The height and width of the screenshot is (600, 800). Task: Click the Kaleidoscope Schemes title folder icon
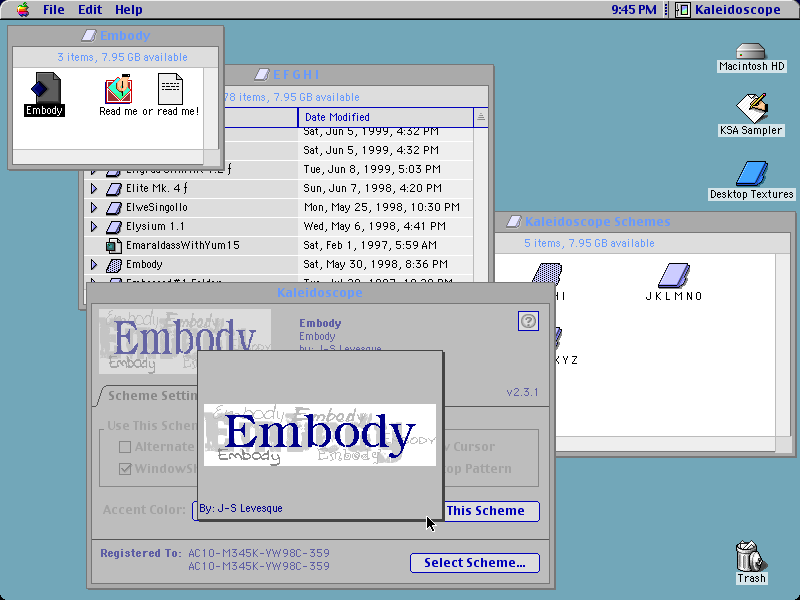[x=514, y=221]
